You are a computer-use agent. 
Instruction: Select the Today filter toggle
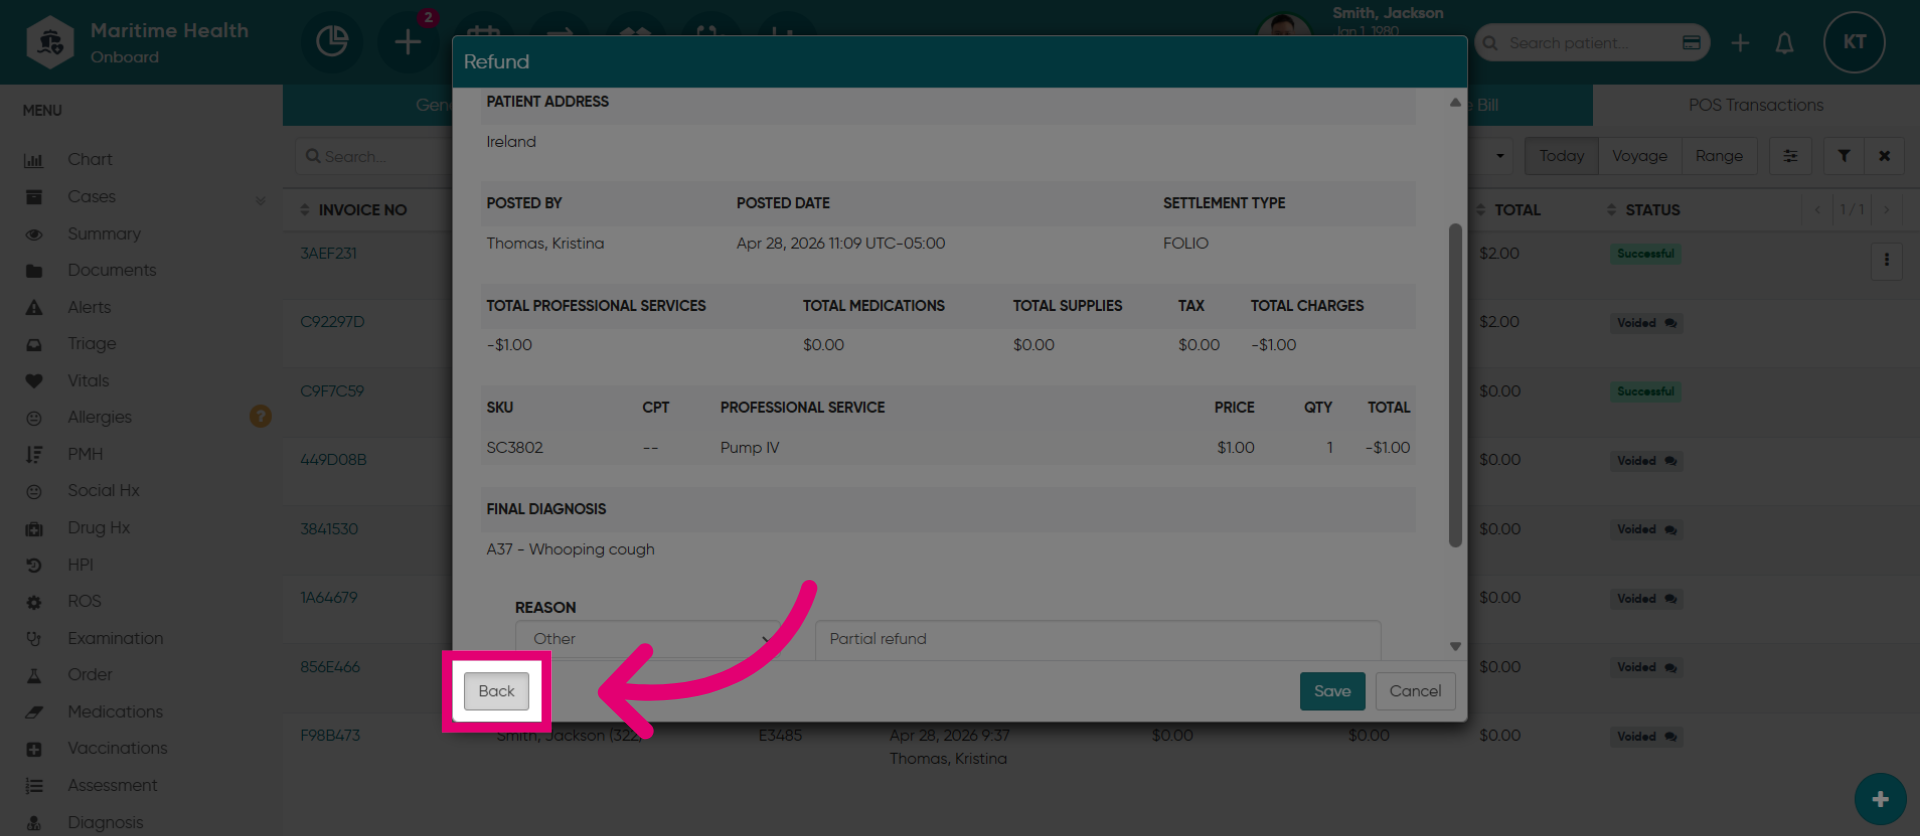[1561, 156]
